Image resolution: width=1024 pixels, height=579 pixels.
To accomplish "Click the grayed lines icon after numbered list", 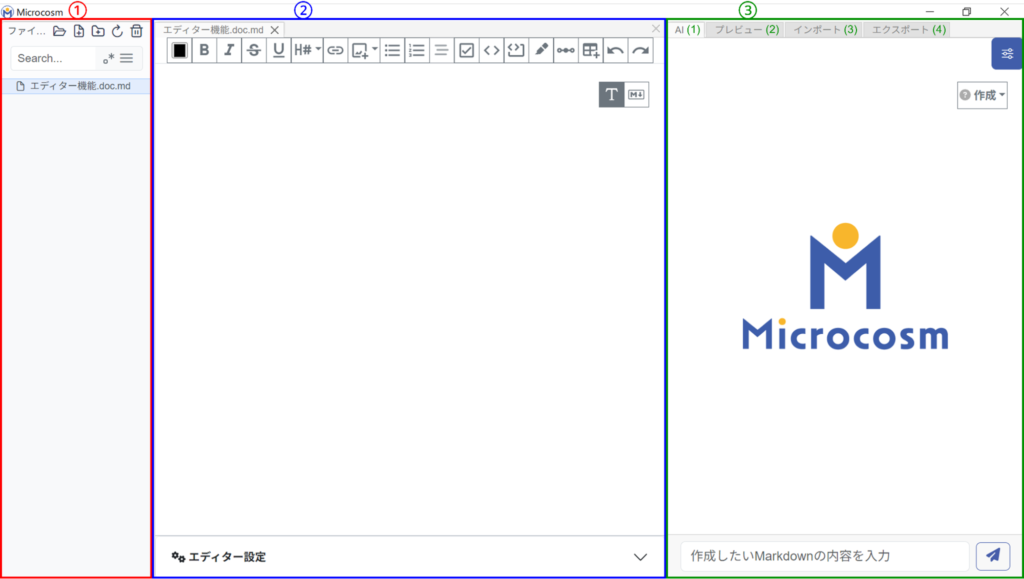I will [x=441, y=50].
